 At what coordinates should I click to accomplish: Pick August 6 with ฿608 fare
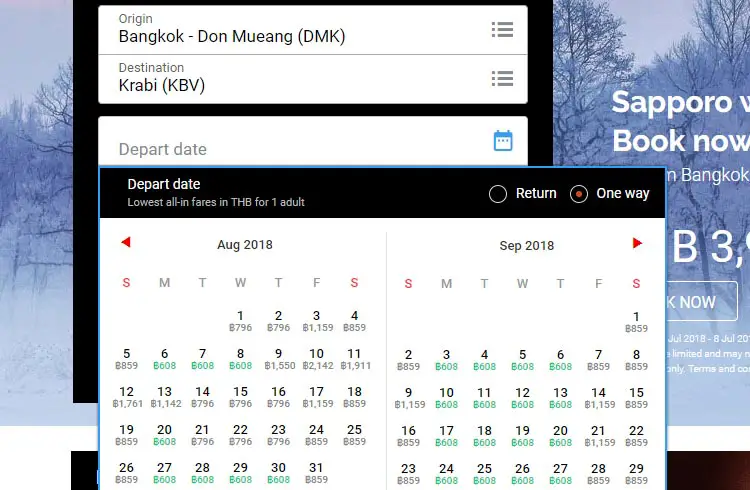164,359
